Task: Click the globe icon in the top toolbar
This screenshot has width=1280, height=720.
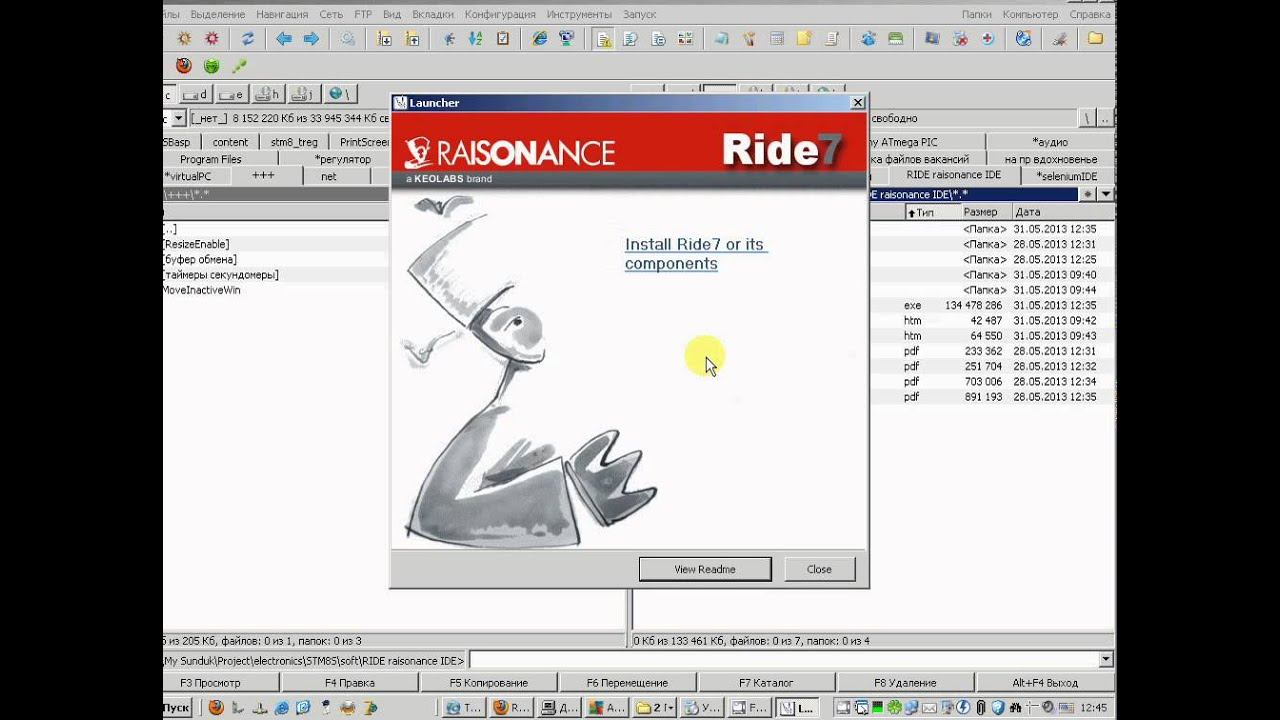Action: tap(1023, 39)
